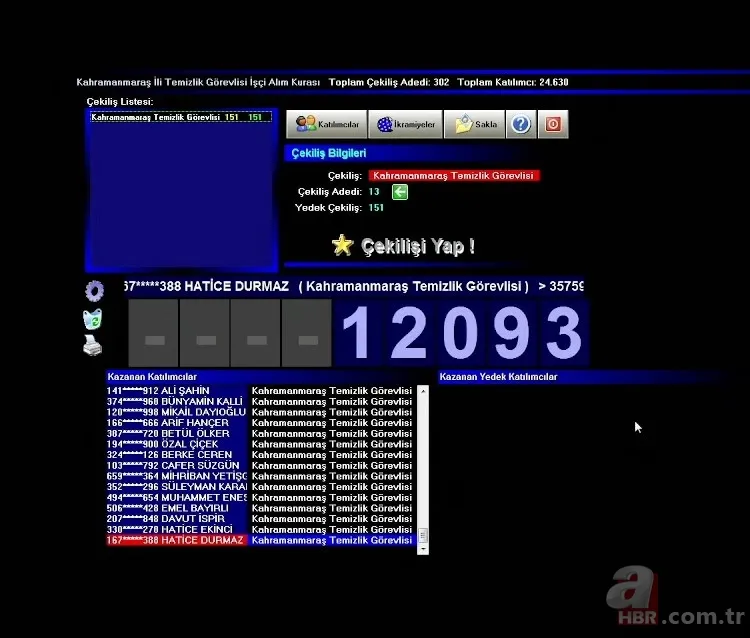Select winner row MUHAMMET ENES
The width and height of the screenshot is (750, 638).
[x=261, y=497]
